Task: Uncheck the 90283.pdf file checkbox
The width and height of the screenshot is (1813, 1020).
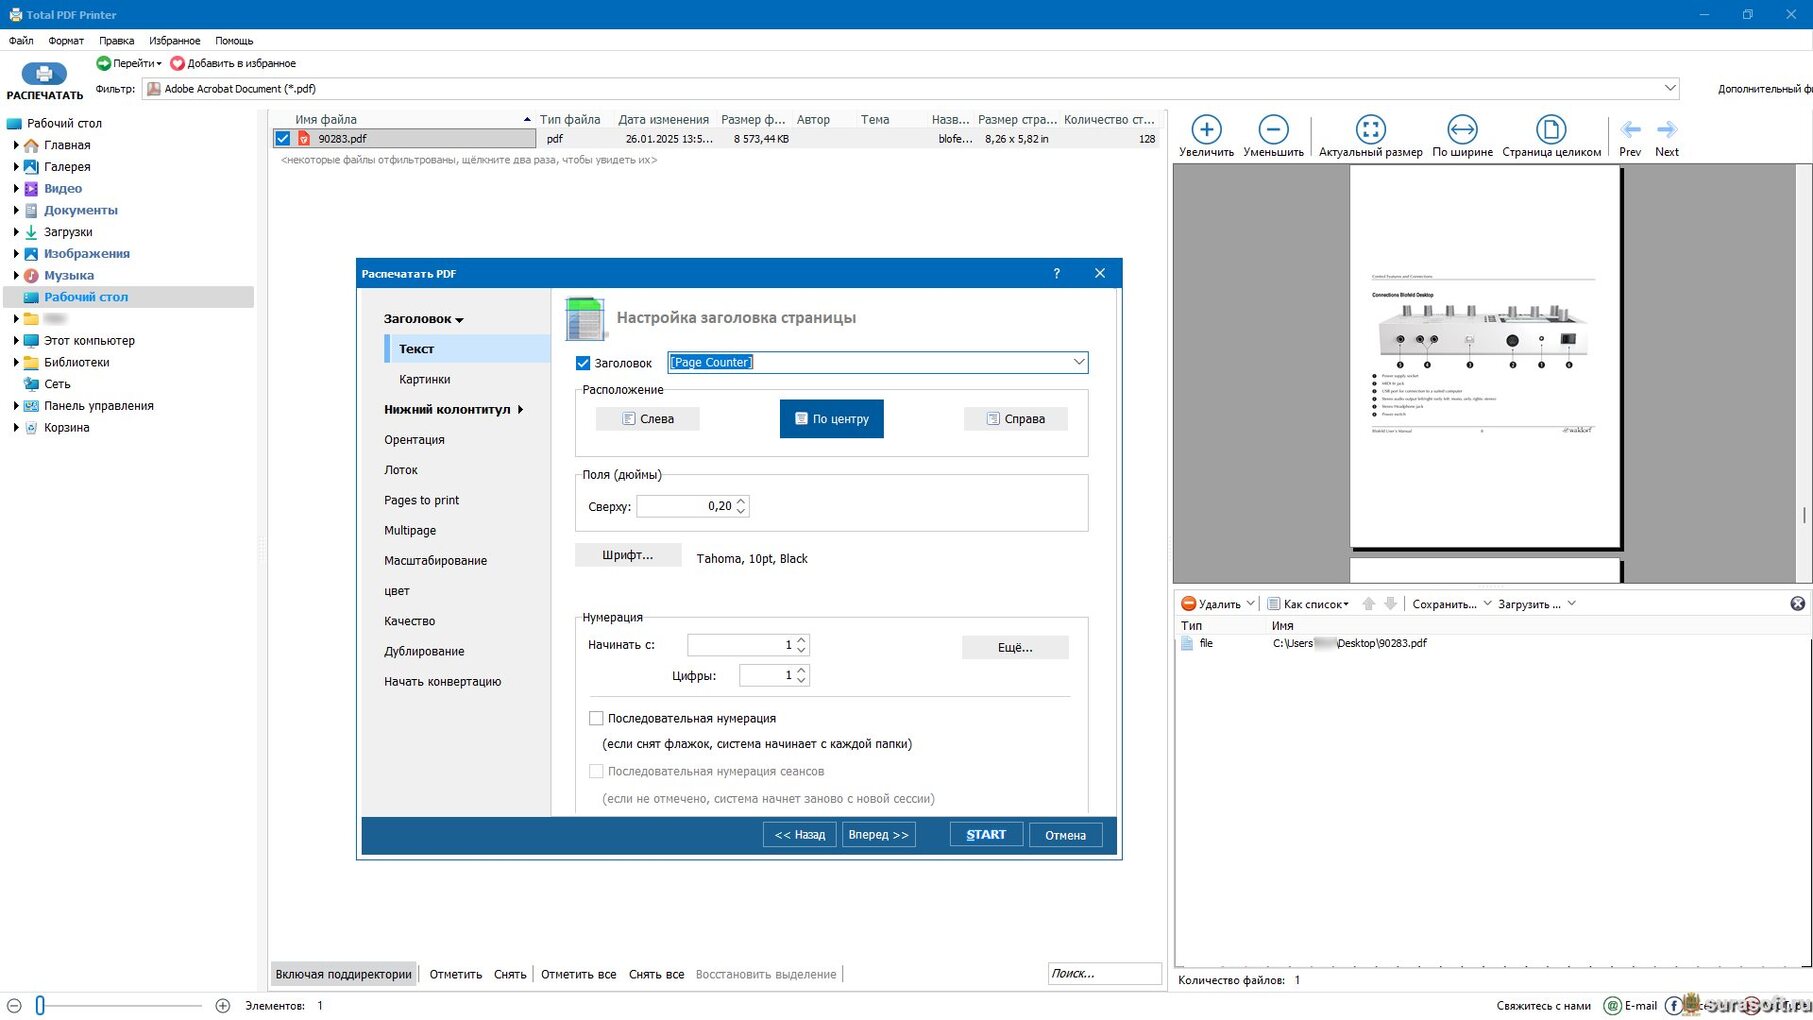Action: 283,139
